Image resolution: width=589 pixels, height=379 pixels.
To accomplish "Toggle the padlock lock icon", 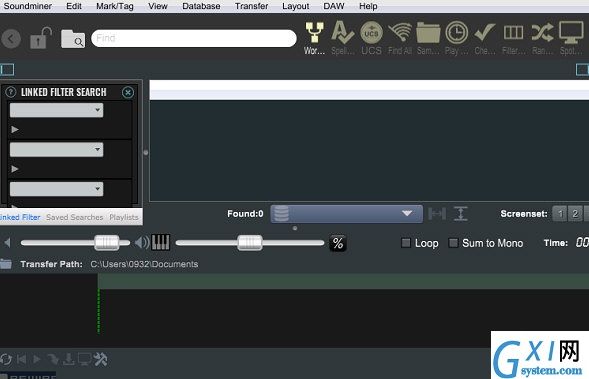I will [40, 38].
